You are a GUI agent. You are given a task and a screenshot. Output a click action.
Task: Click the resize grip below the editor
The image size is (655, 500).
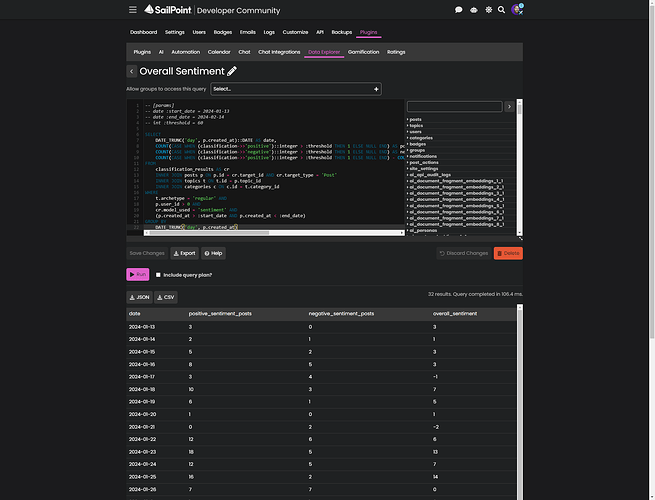(520, 239)
